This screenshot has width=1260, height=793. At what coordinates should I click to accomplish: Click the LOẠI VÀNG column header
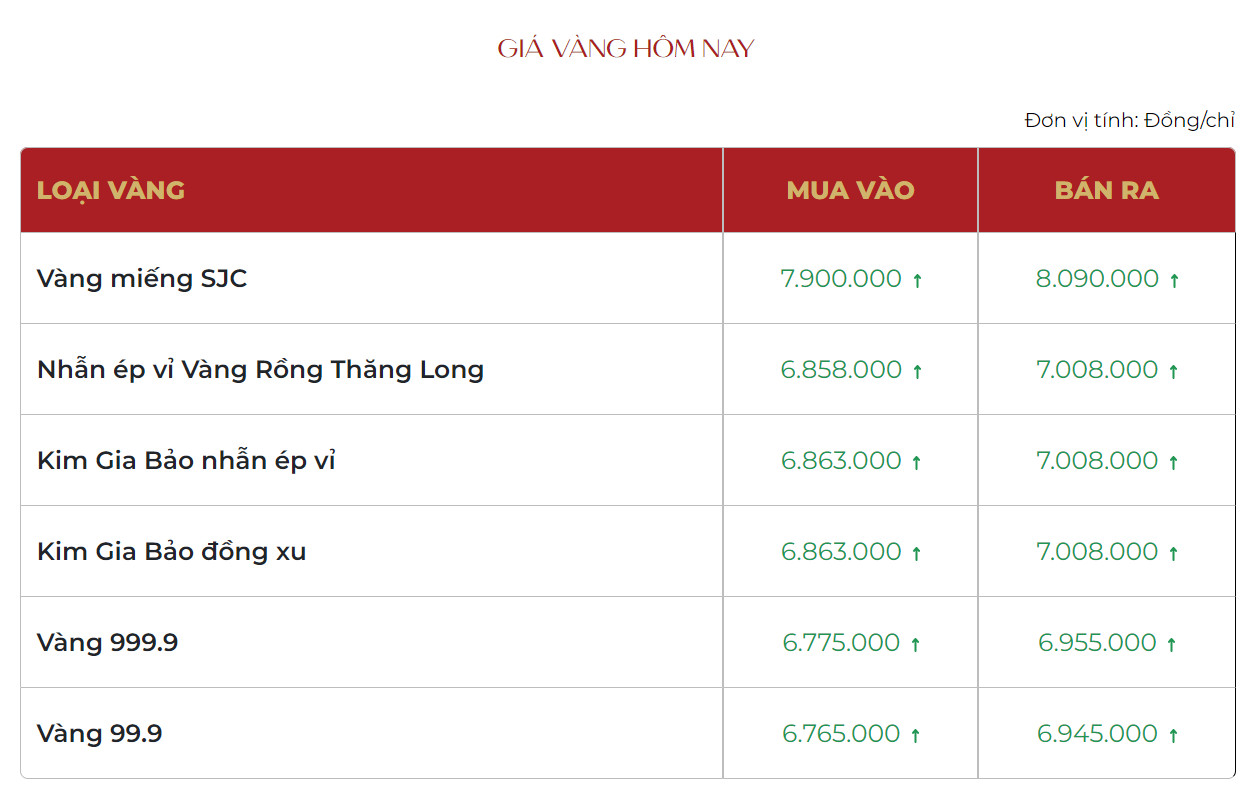point(111,190)
